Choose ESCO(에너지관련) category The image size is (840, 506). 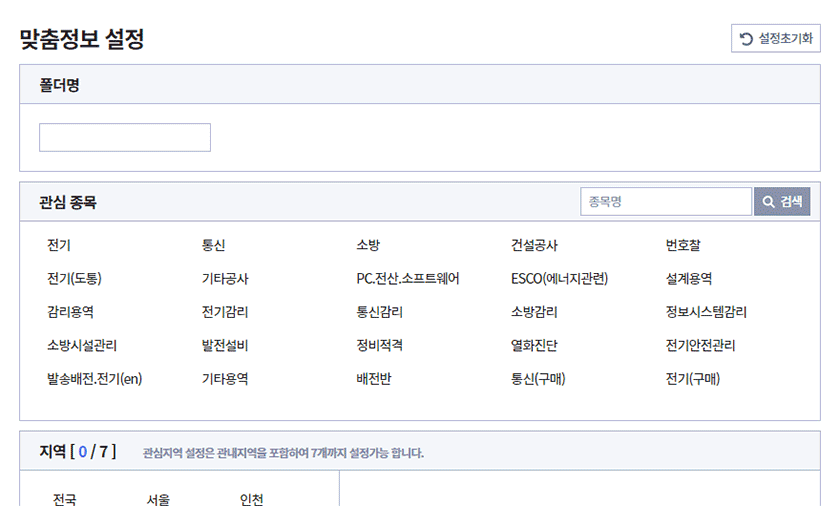pos(559,278)
